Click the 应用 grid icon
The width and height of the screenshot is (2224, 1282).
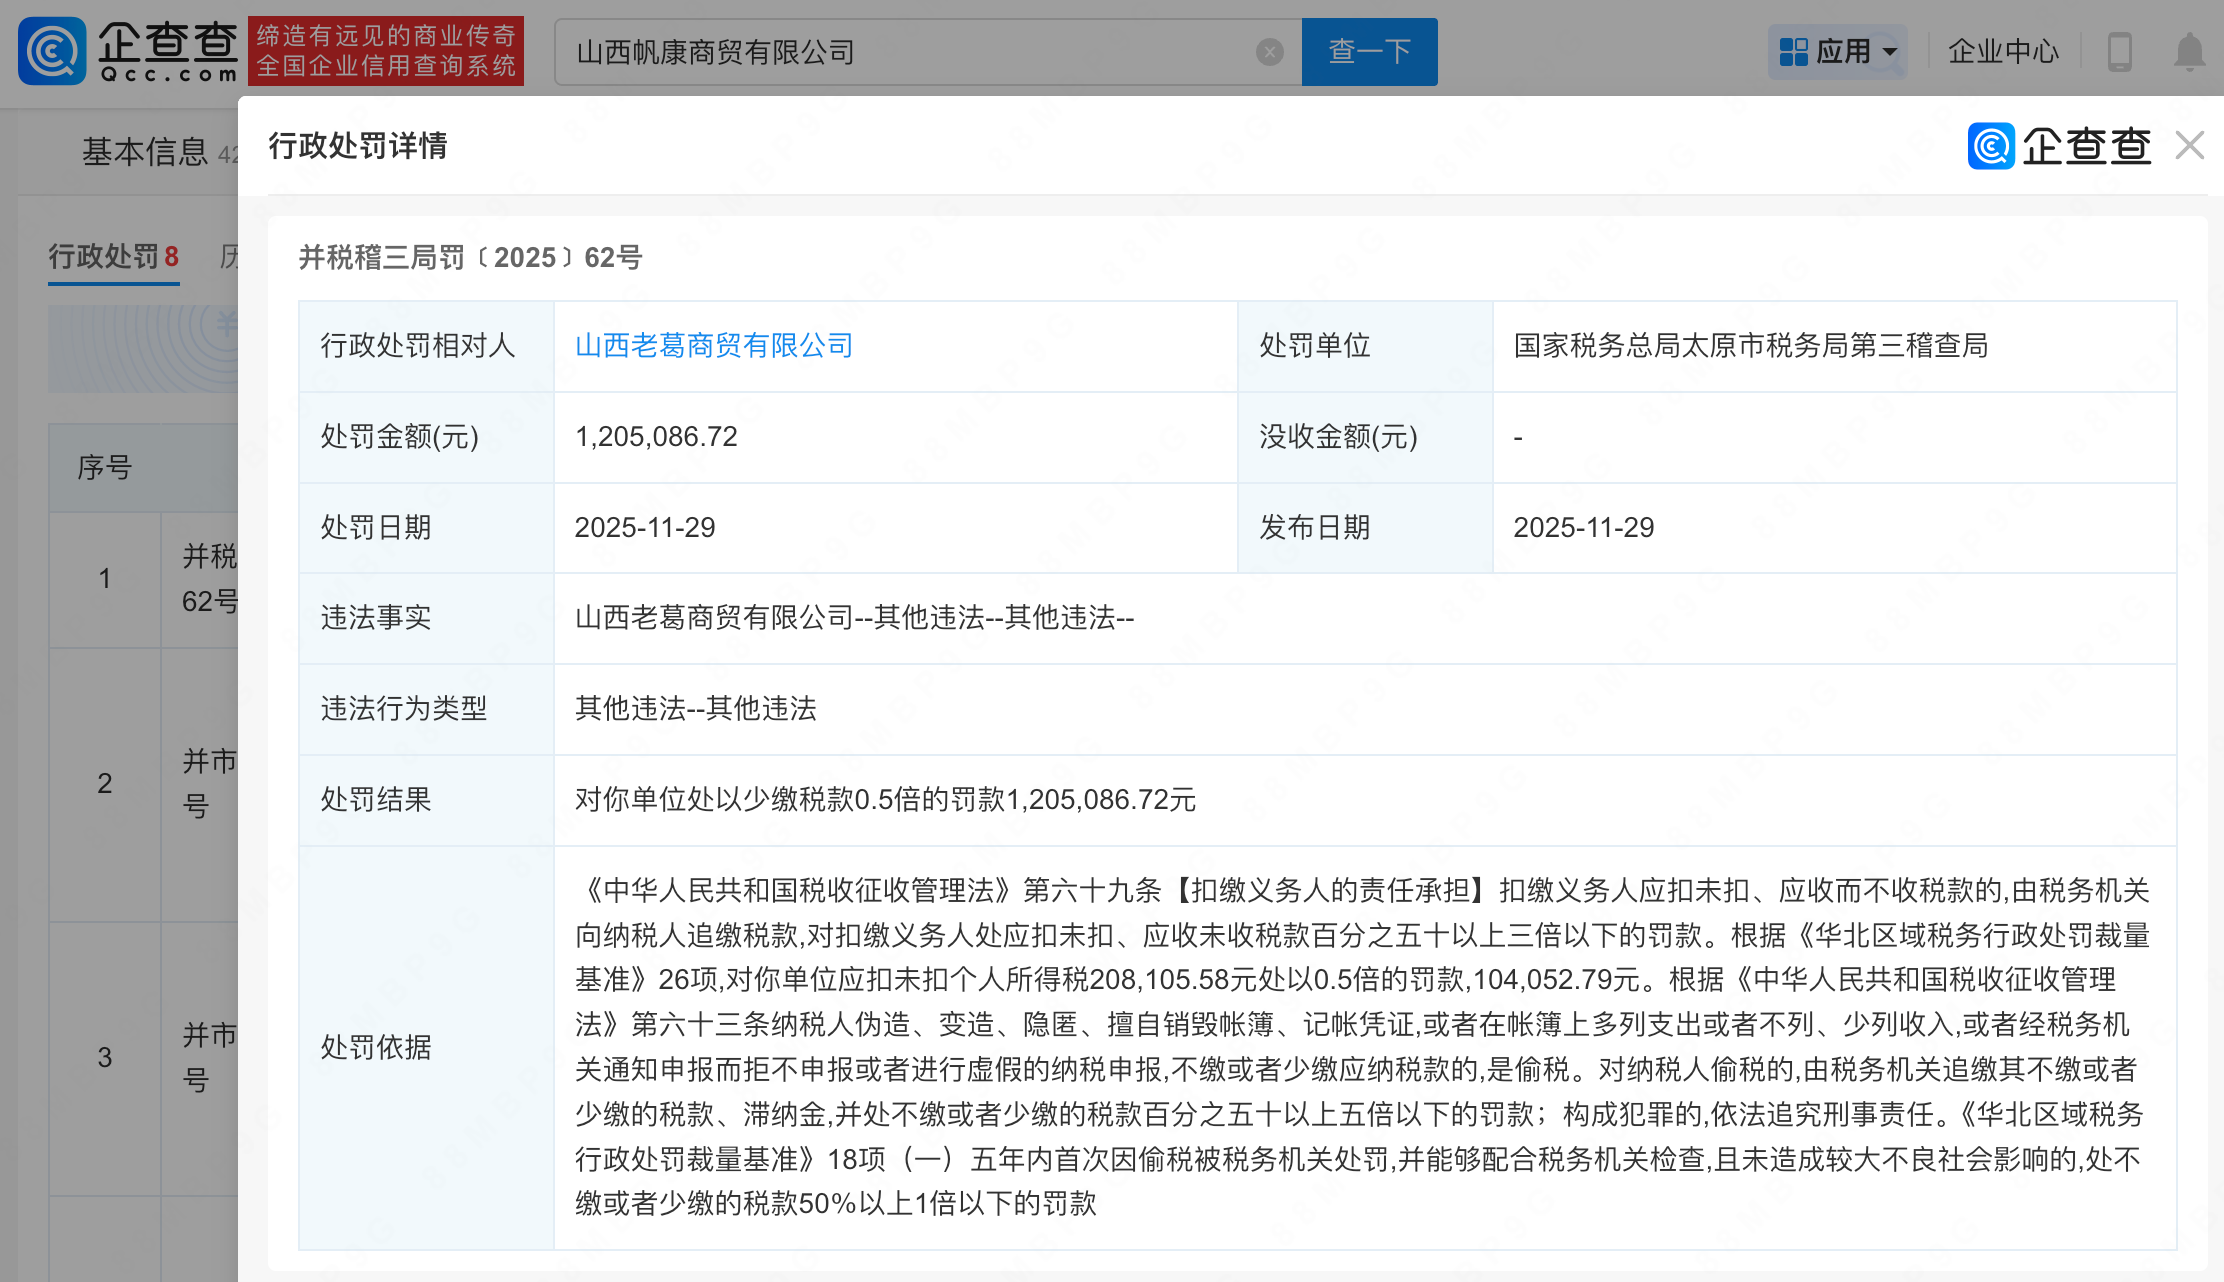point(1794,52)
